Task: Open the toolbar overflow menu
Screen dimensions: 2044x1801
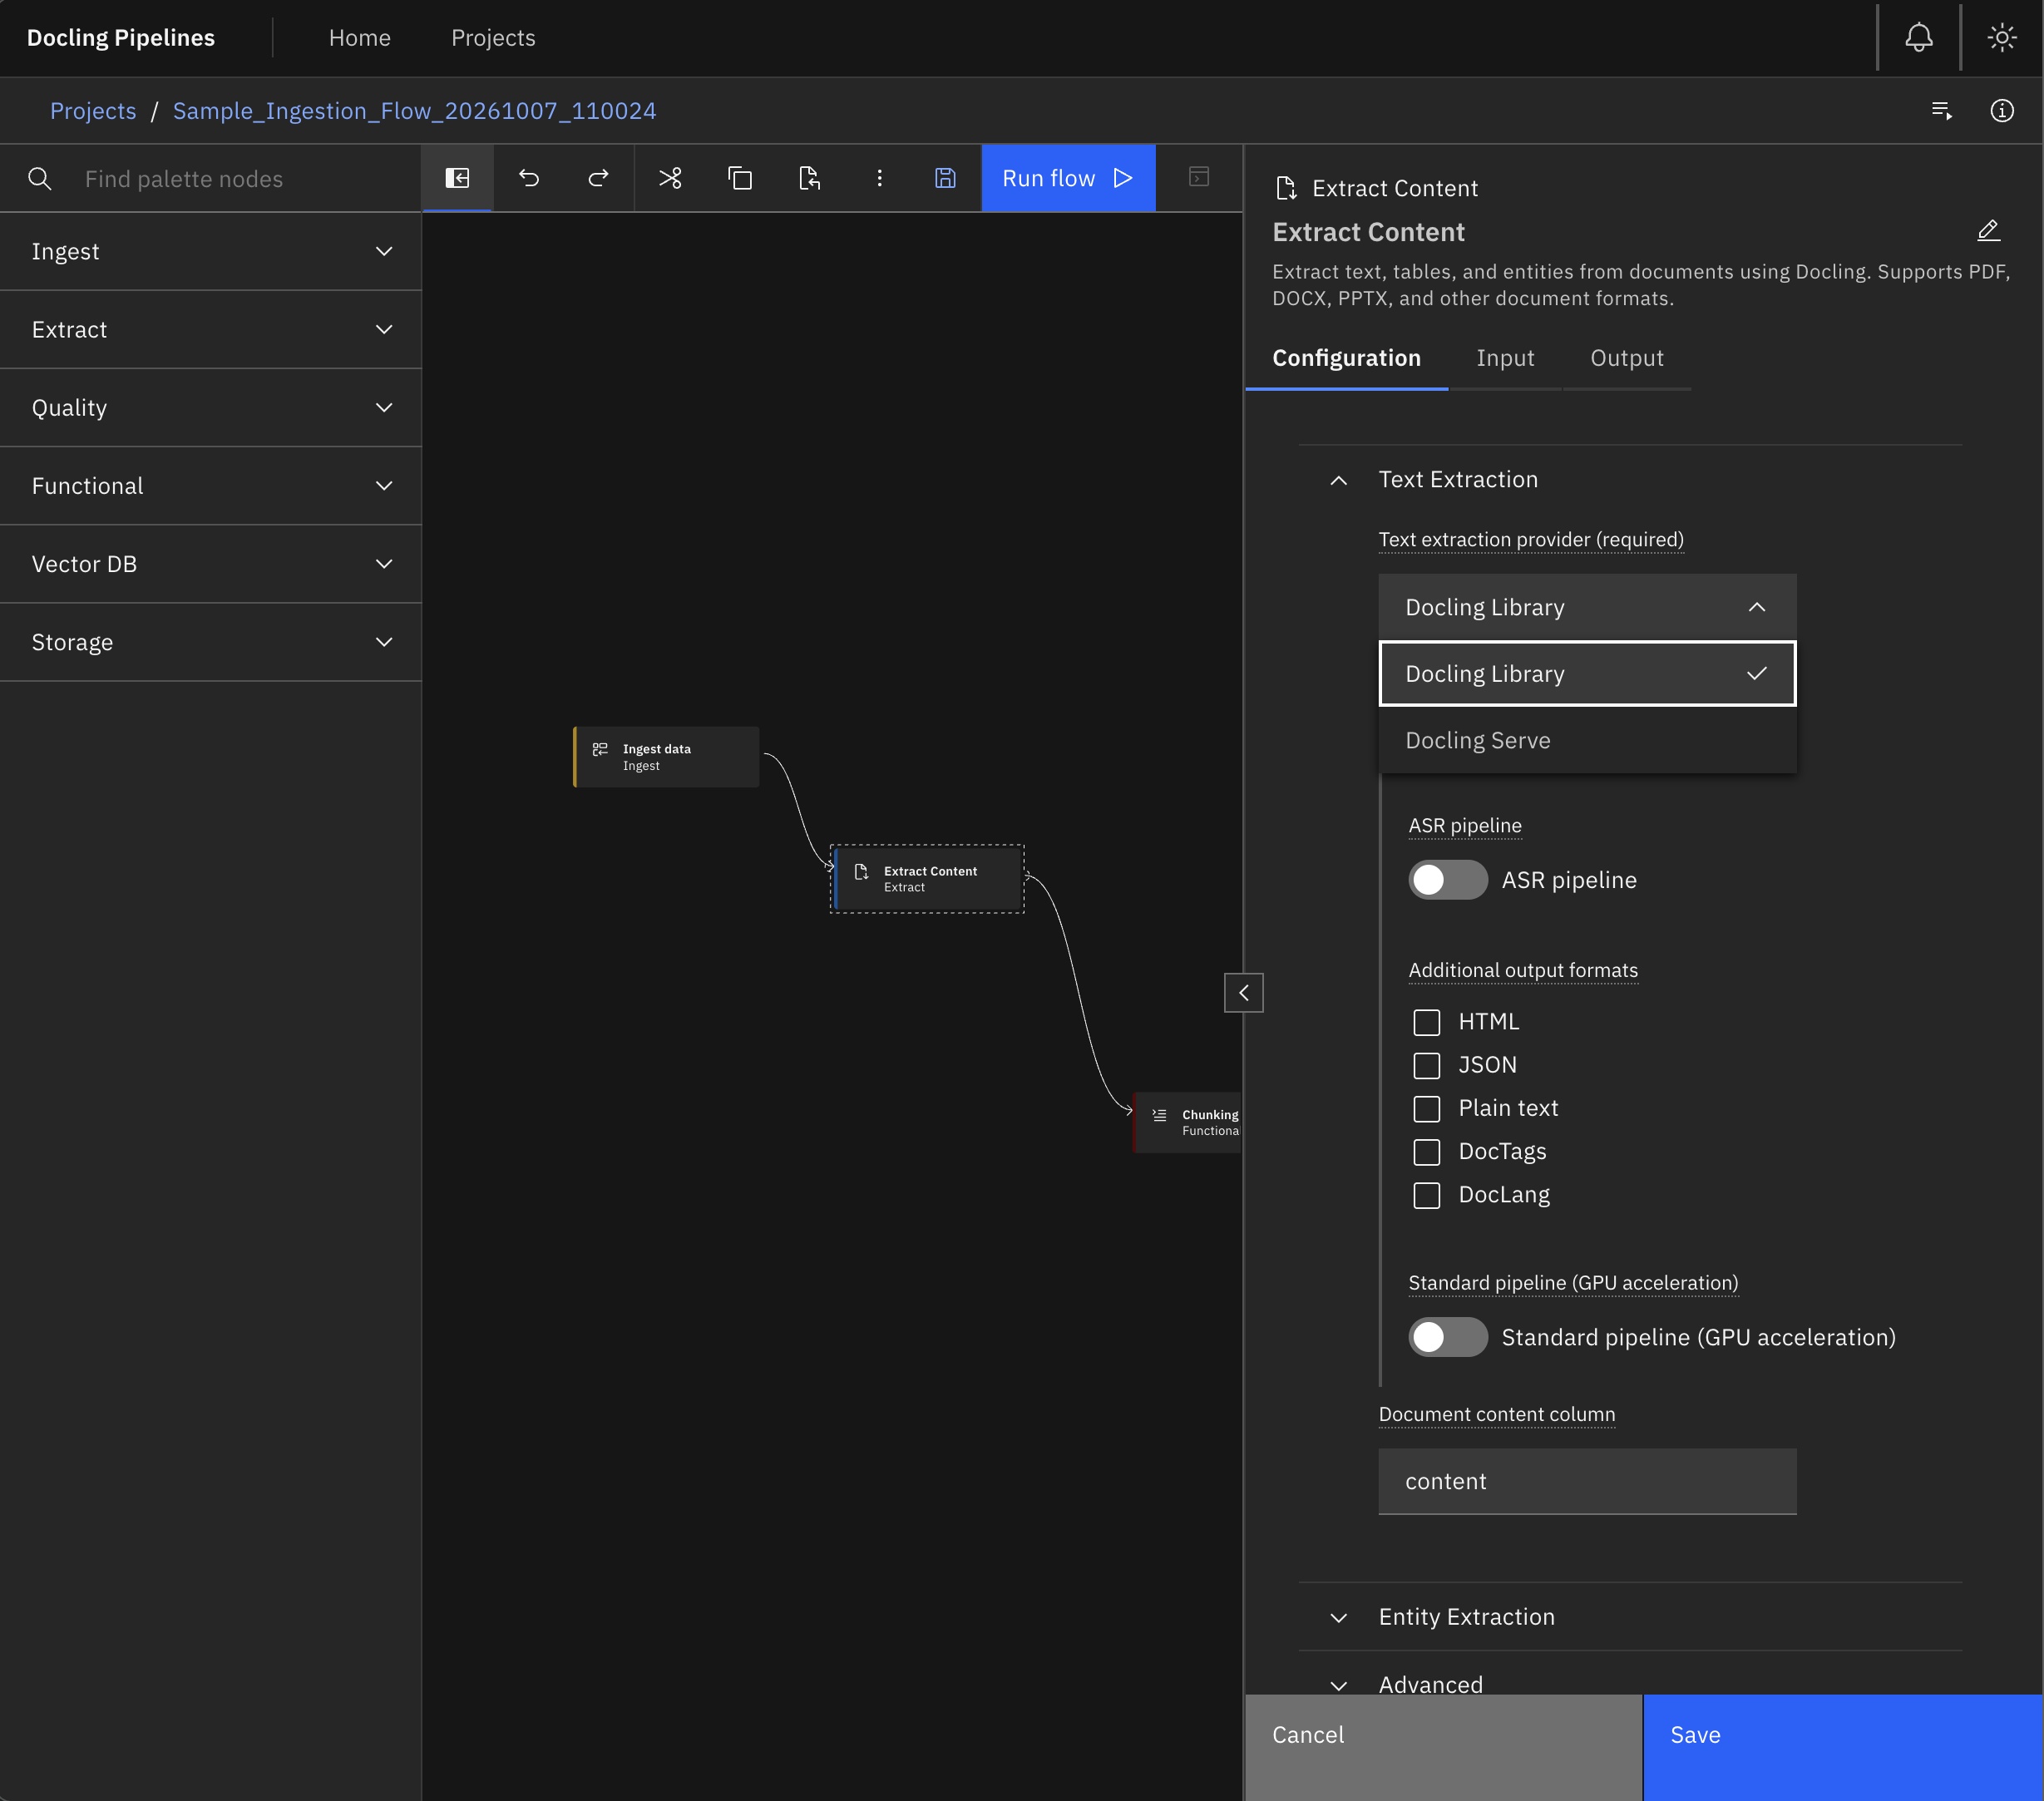Action: point(879,178)
